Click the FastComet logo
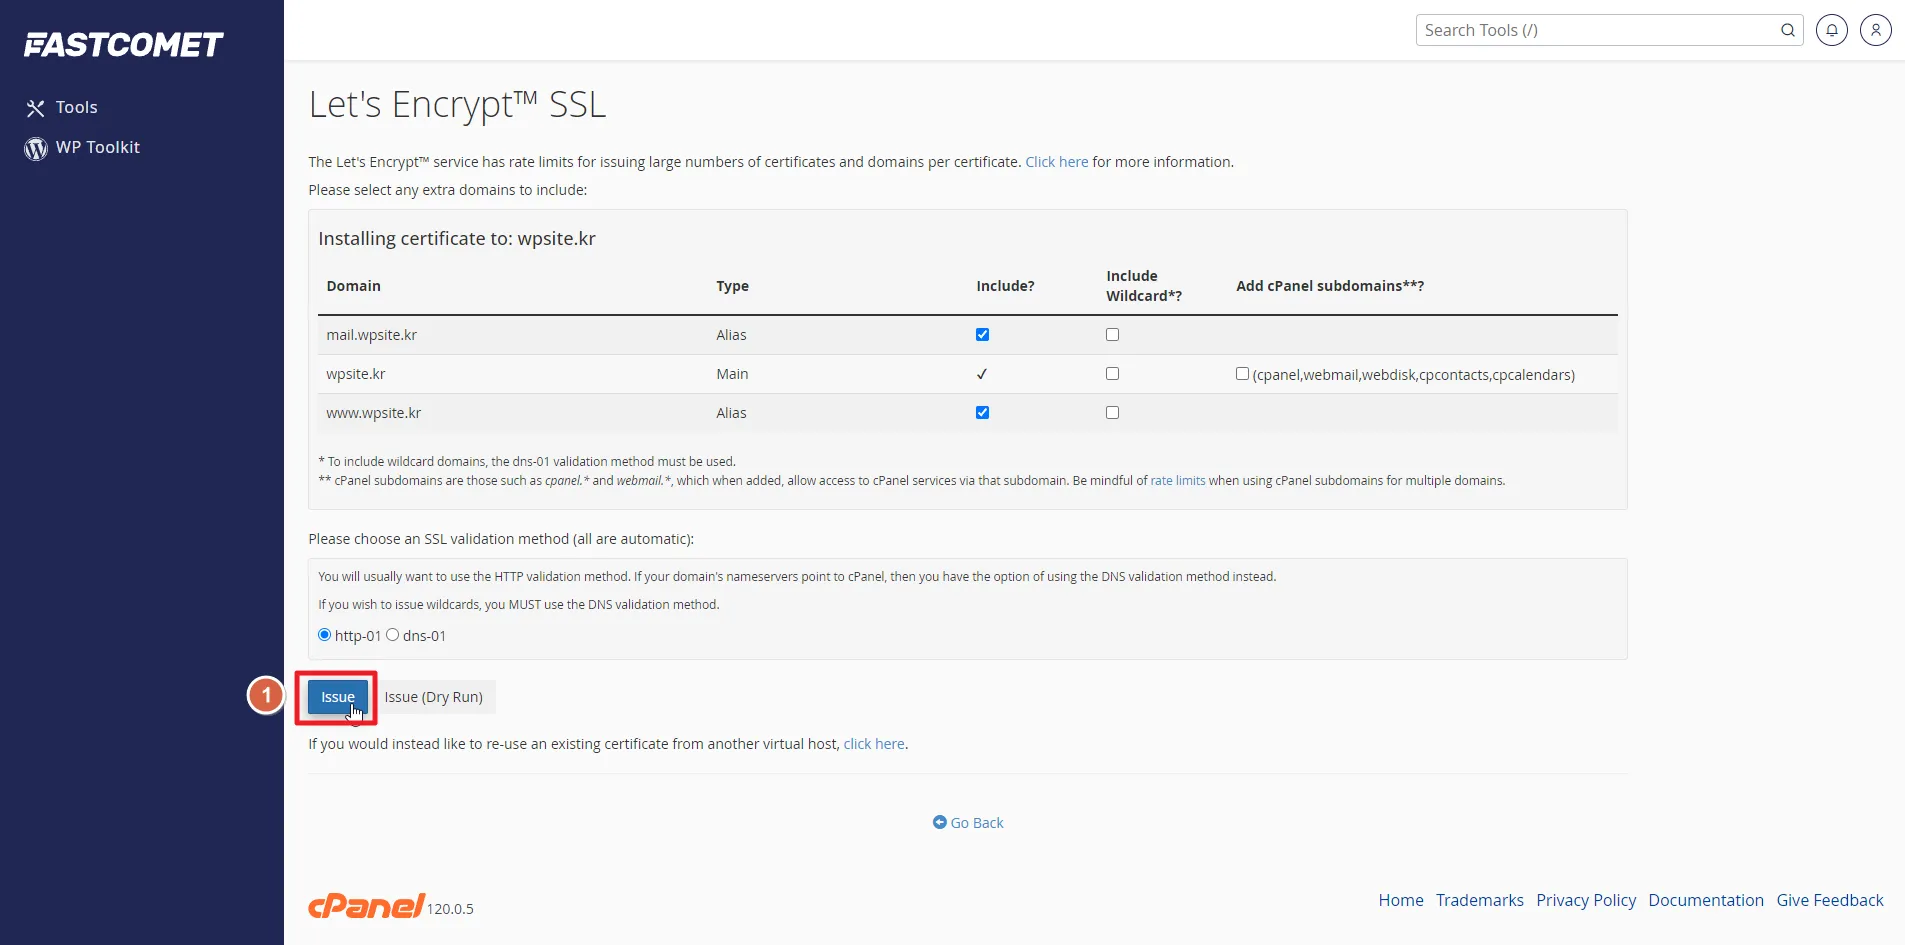 pyautogui.click(x=123, y=44)
